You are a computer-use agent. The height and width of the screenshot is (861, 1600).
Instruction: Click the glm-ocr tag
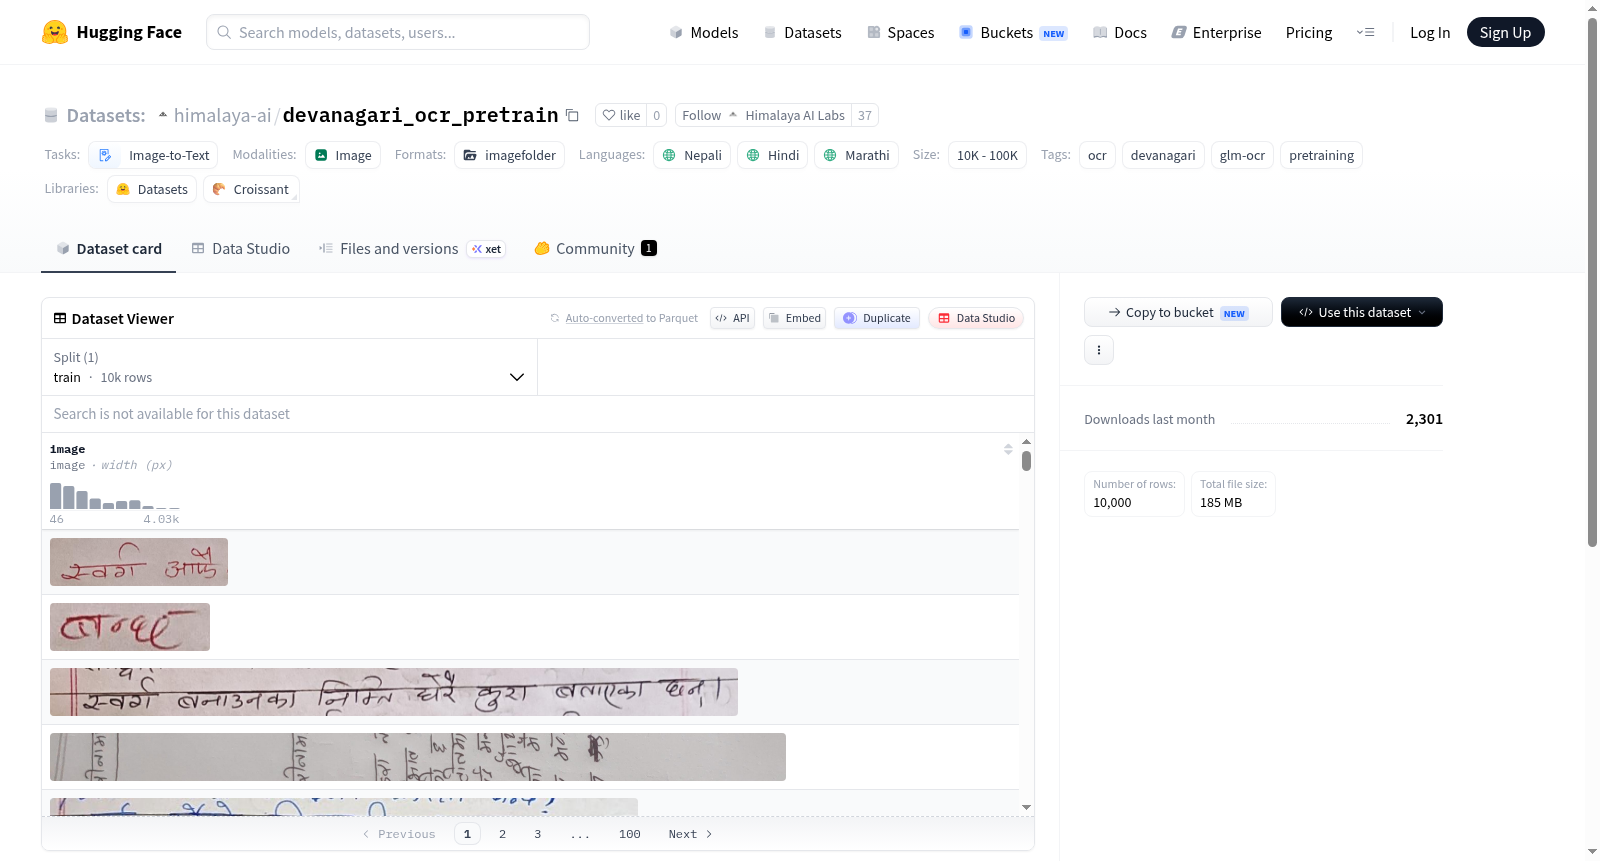[x=1242, y=155]
